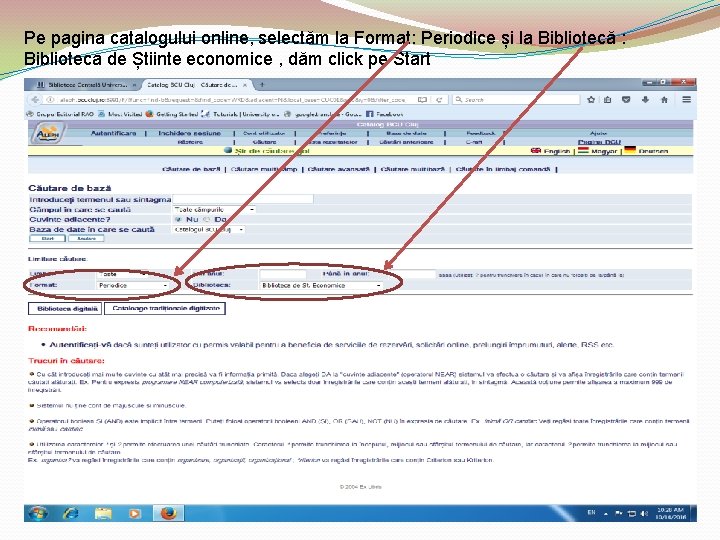Close the Catalog BCU Cluj tab
Viewport: 720px width, 540px height.
[245, 85]
